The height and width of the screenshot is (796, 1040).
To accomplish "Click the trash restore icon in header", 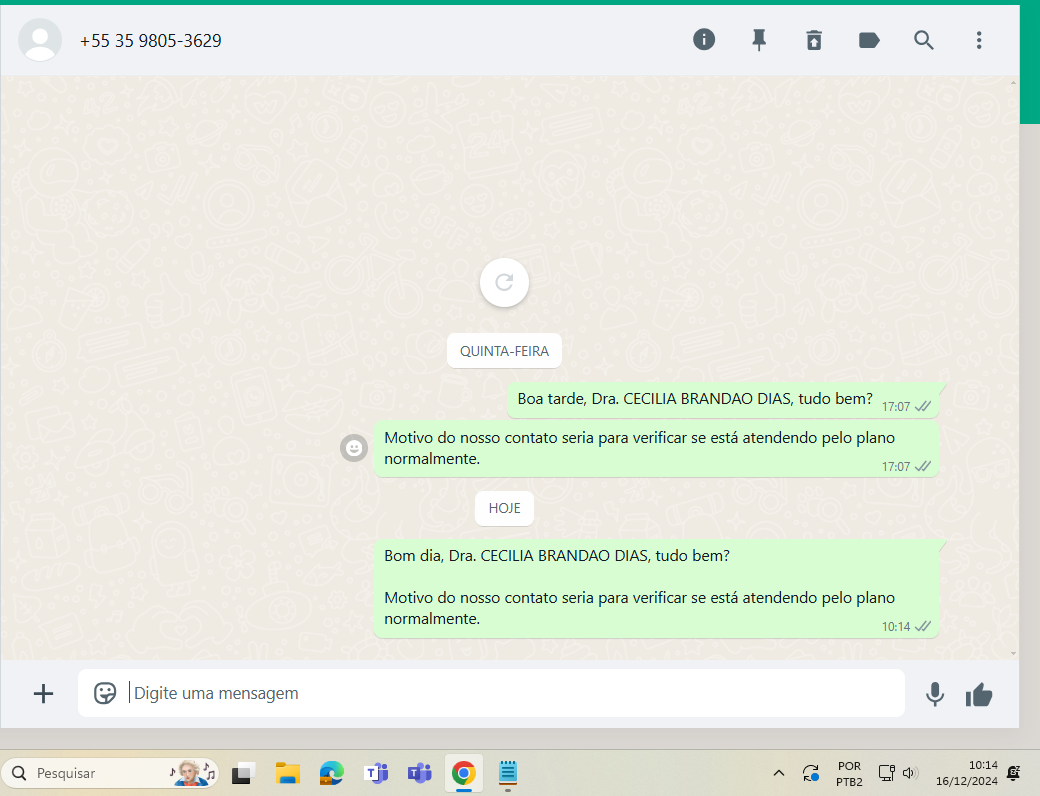I will (x=814, y=40).
